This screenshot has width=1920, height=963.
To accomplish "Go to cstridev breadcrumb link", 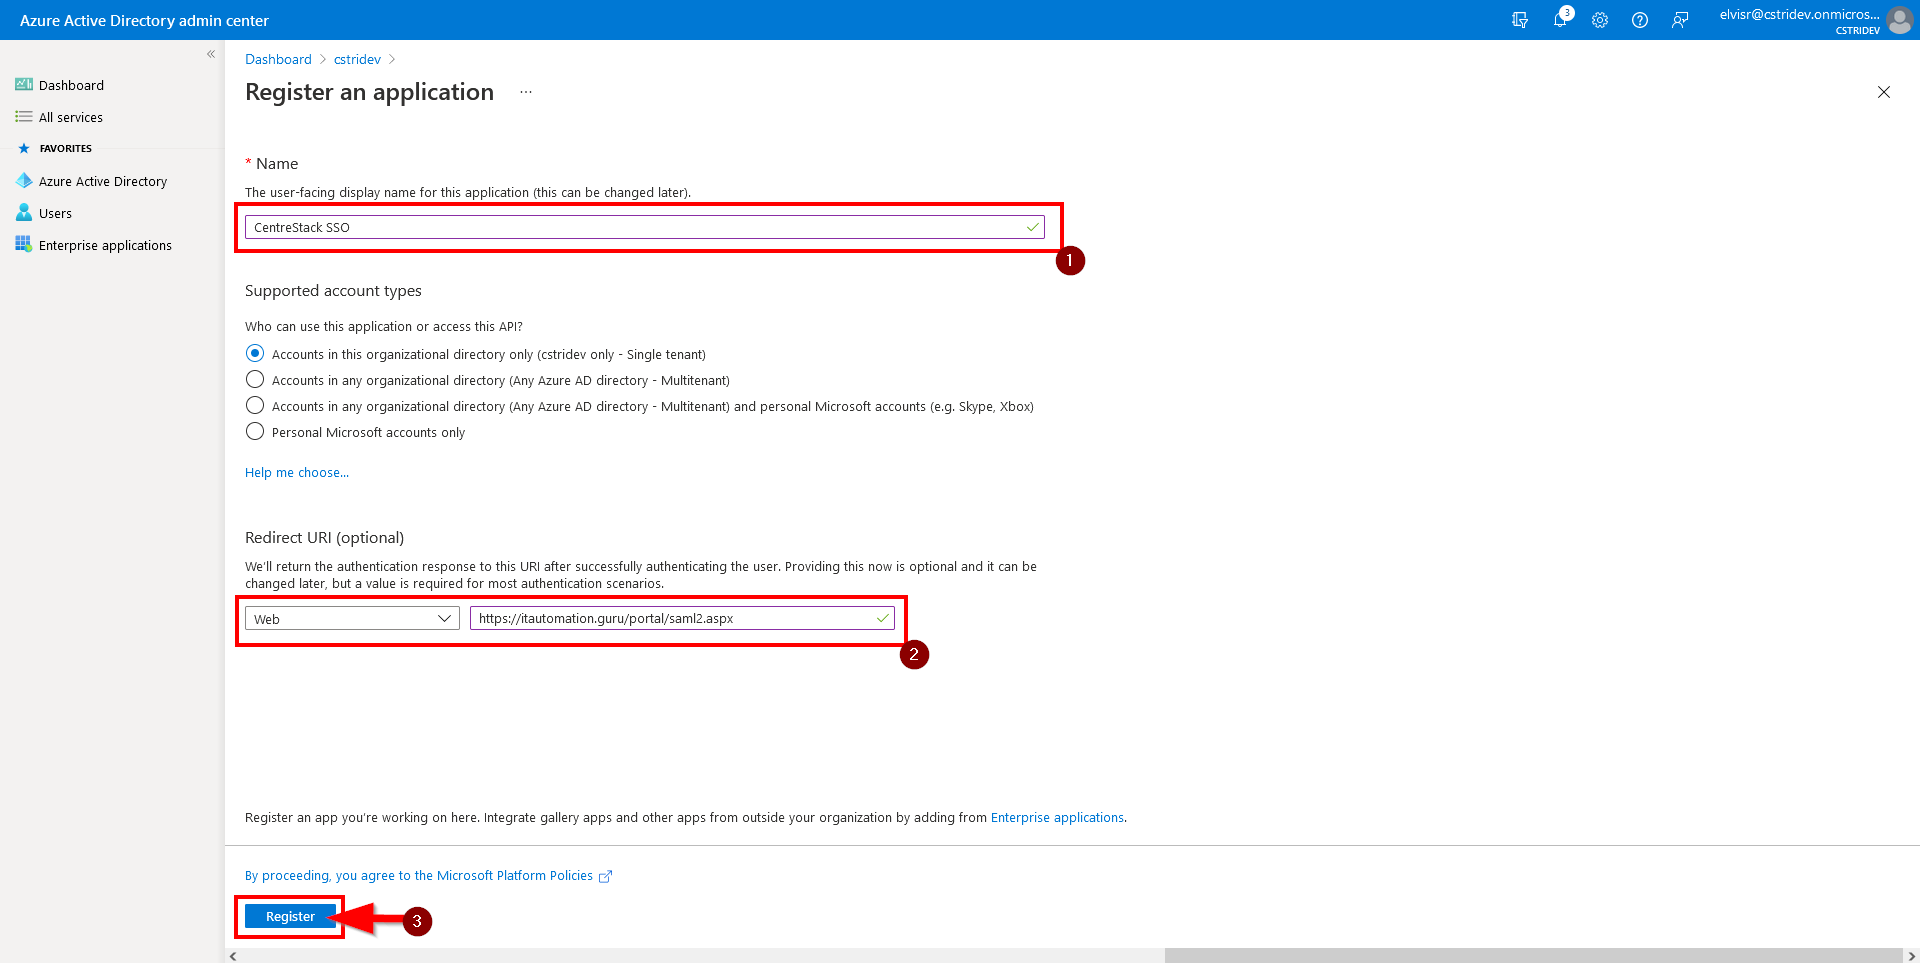I will (357, 59).
